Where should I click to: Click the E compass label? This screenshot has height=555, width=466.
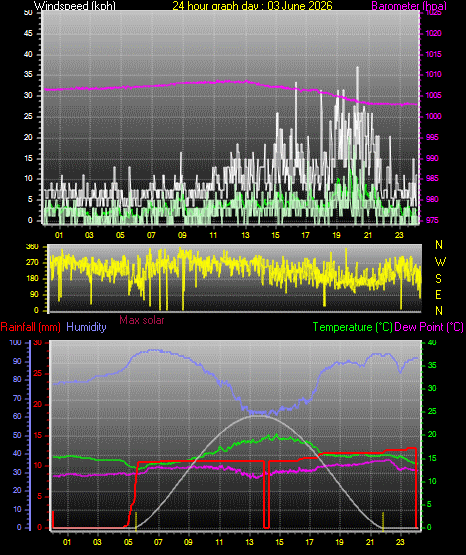438,294
